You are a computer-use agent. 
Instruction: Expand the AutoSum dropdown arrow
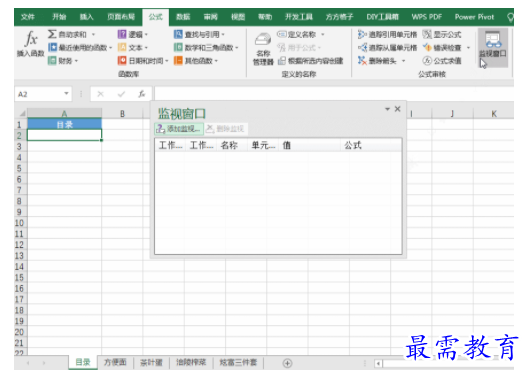click(93, 34)
